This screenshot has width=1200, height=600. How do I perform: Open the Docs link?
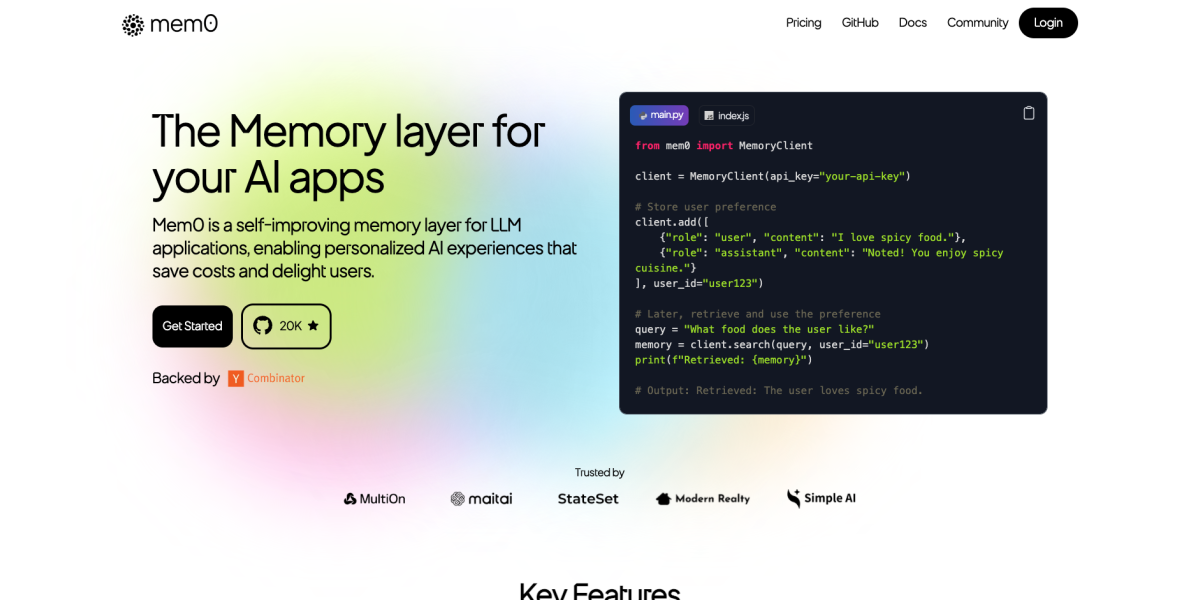tap(912, 23)
